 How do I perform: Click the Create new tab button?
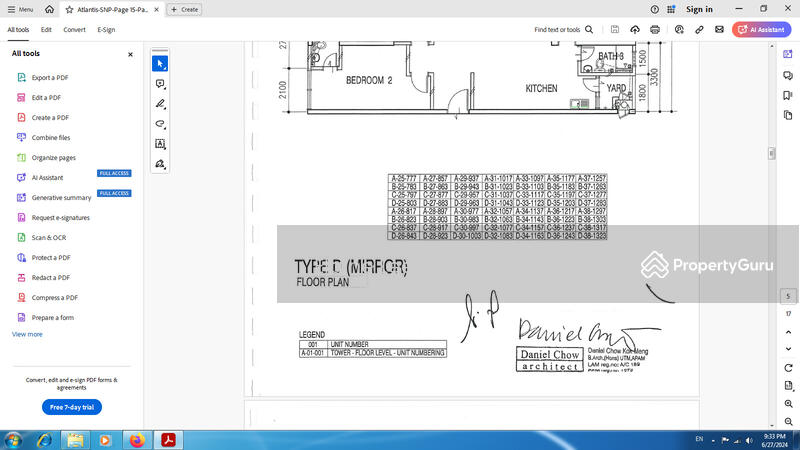coord(185,10)
